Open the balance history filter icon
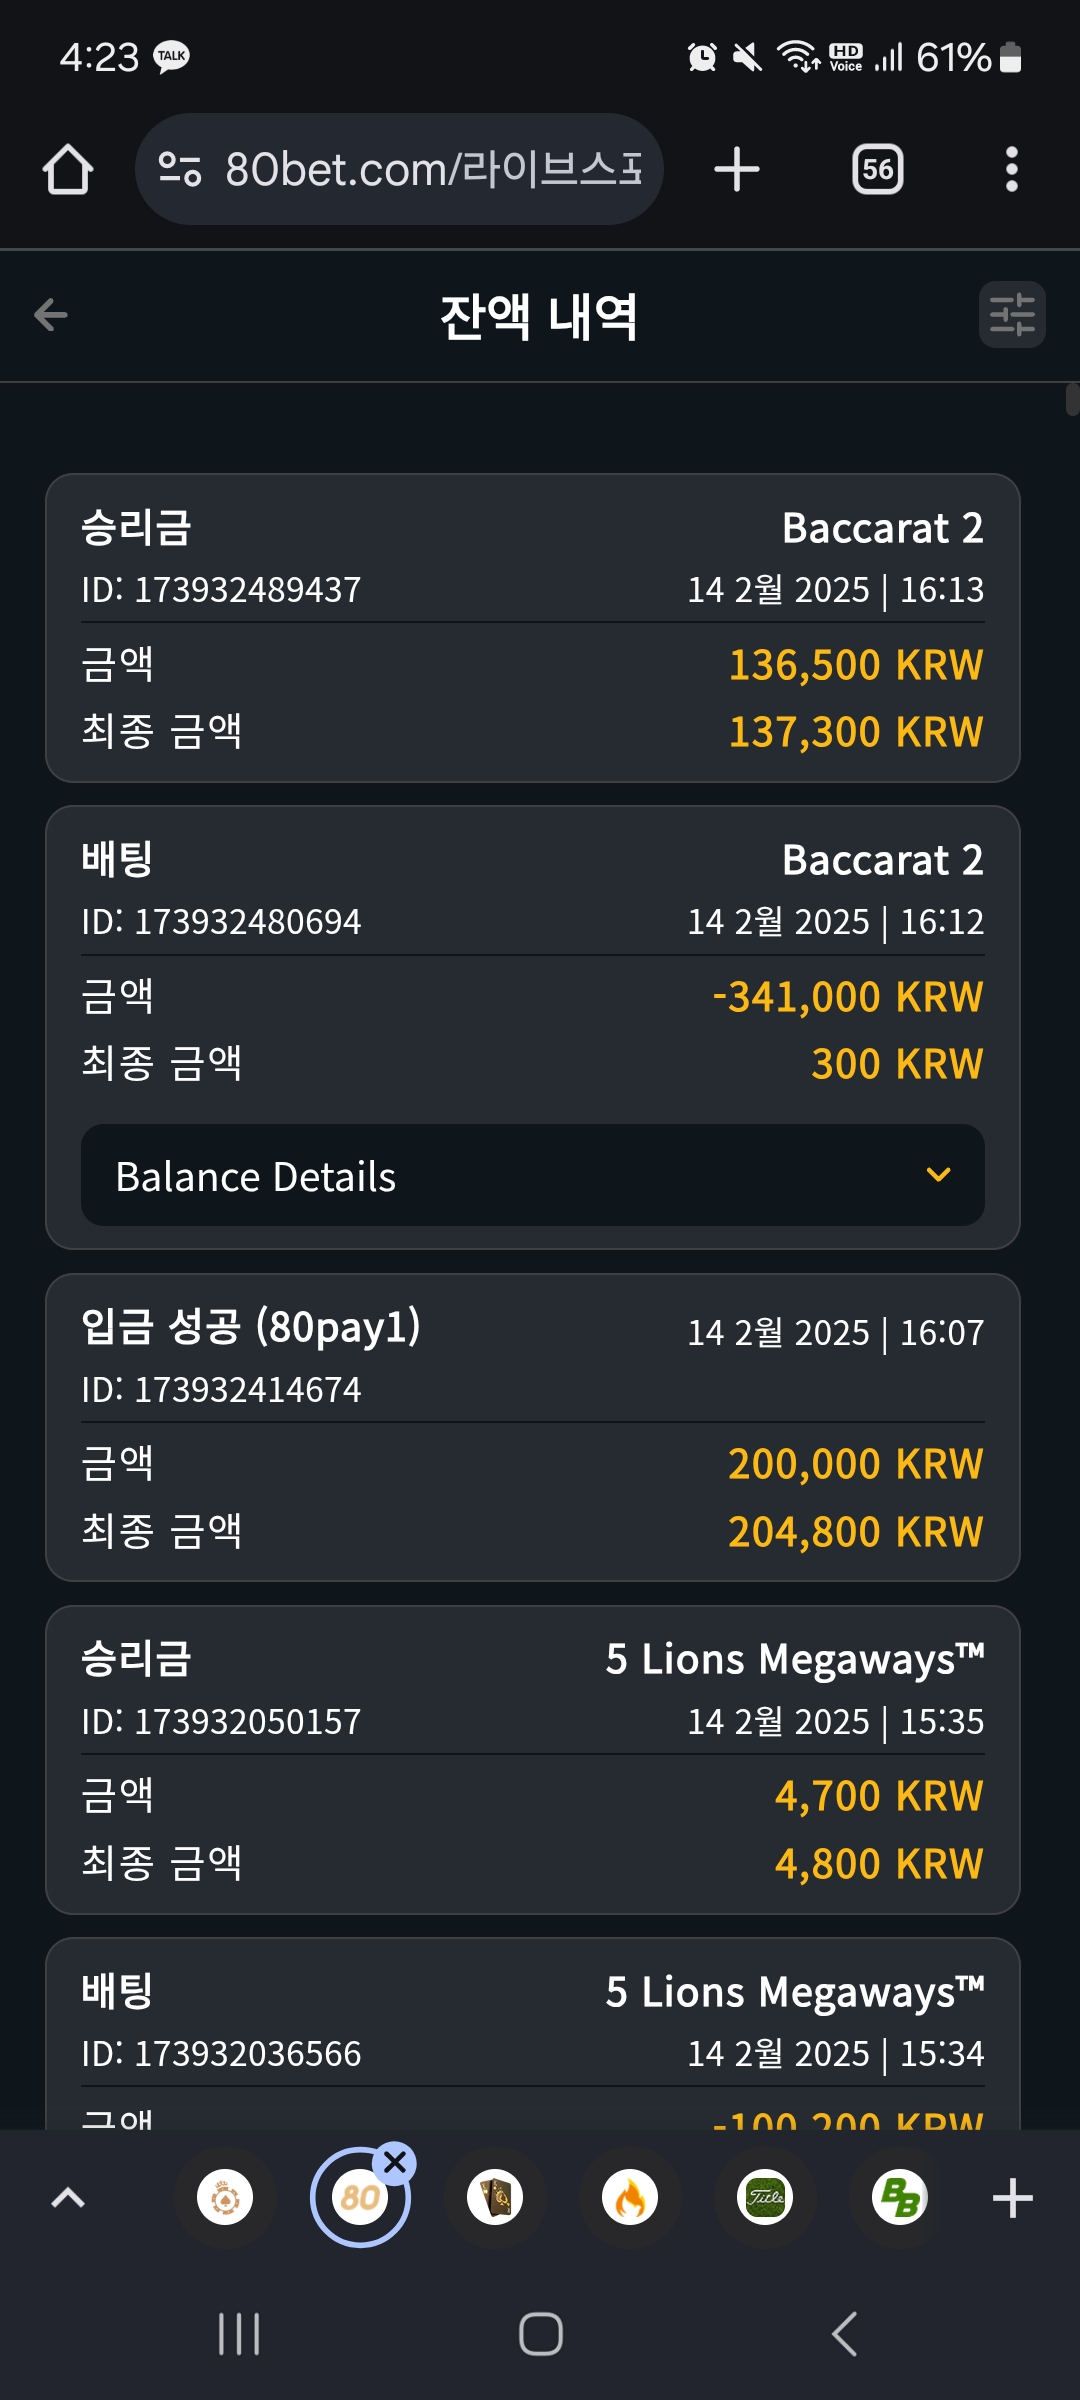The height and width of the screenshot is (2400, 1080). point(1012,315)
